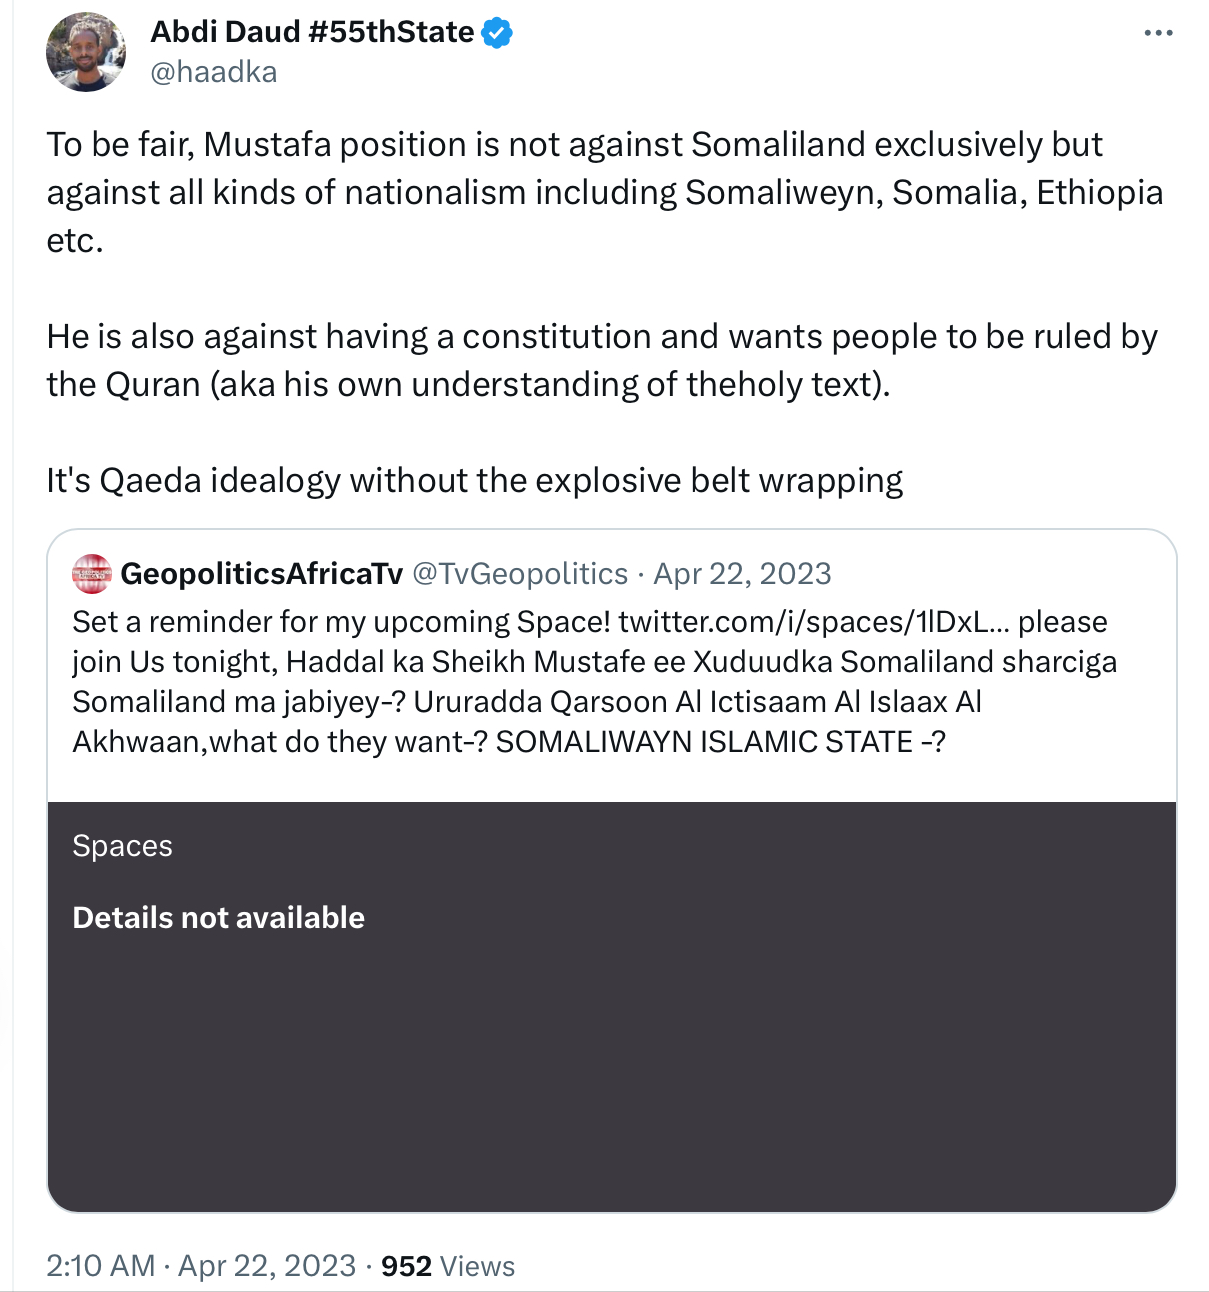The width and height of the screenshot is (1209, 1292).
Task: Open the GeopoliticsAfricaTv account name
Action: pos(262,573)
